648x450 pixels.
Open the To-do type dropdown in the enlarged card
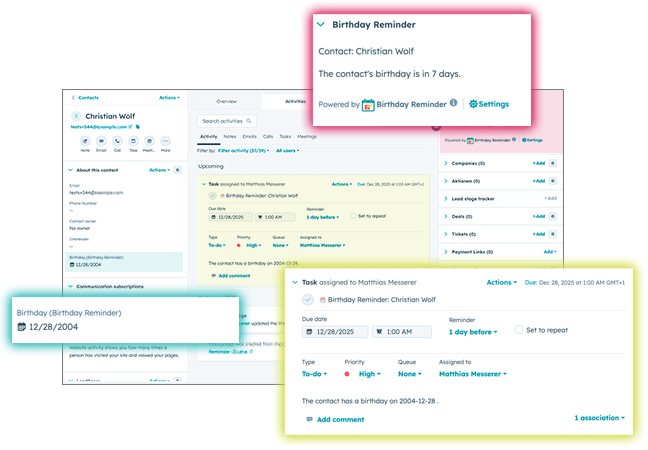tap(314, 374)
